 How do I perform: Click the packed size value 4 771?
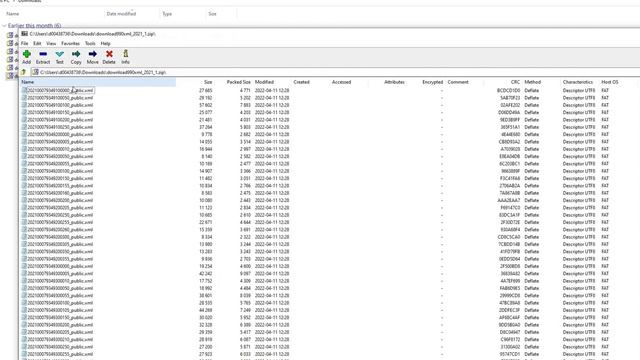(245, 90)
